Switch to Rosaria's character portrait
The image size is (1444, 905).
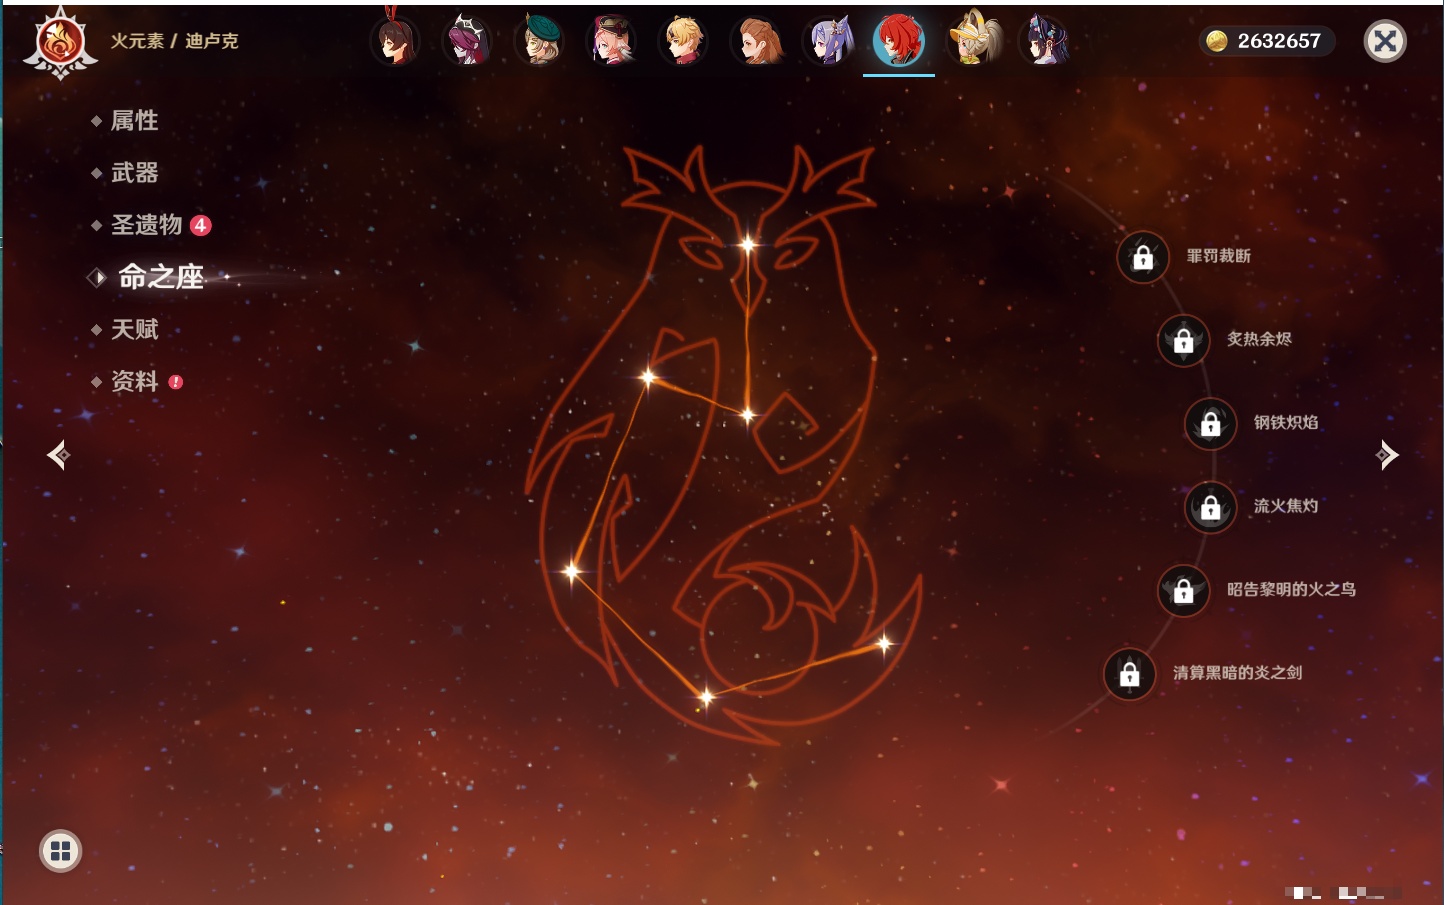(x=467, y=41)
